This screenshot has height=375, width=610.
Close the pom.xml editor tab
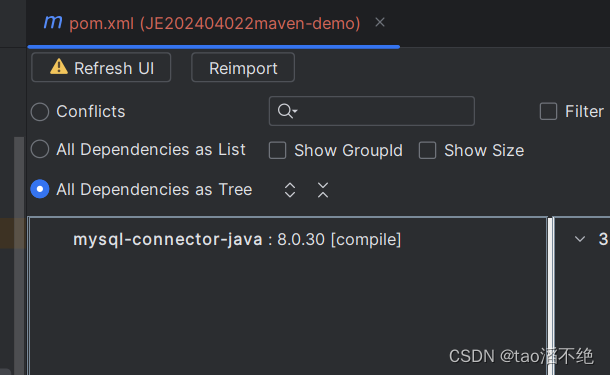click(x=380, y=23)
